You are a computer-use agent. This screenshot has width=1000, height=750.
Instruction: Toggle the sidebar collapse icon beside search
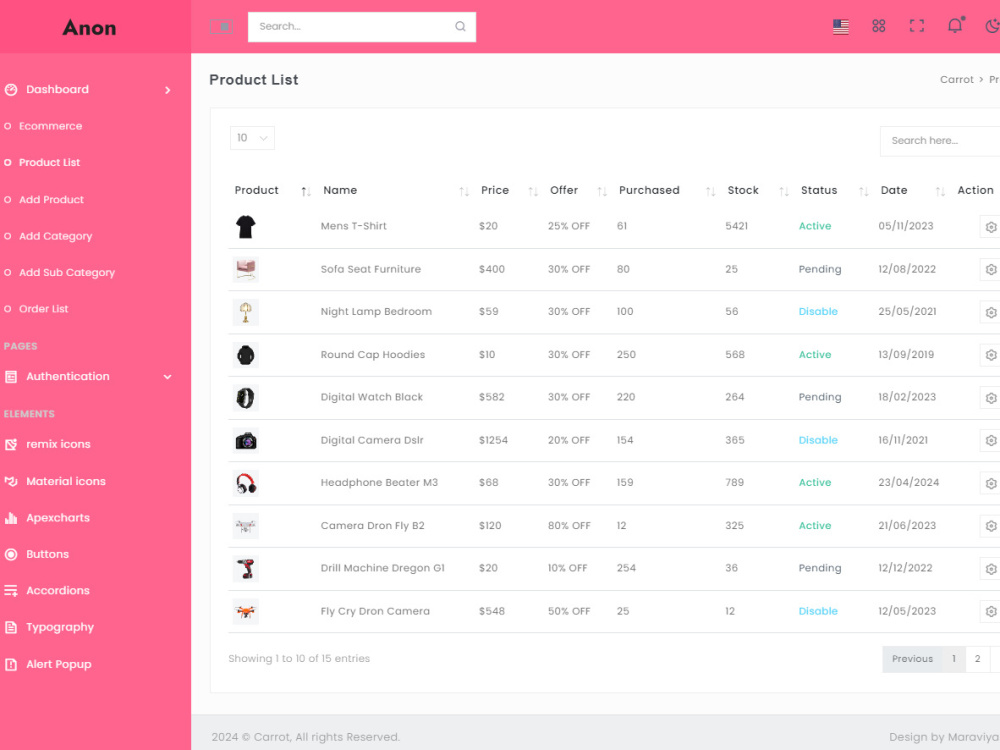pyautogui.click(x=221, y=26)
